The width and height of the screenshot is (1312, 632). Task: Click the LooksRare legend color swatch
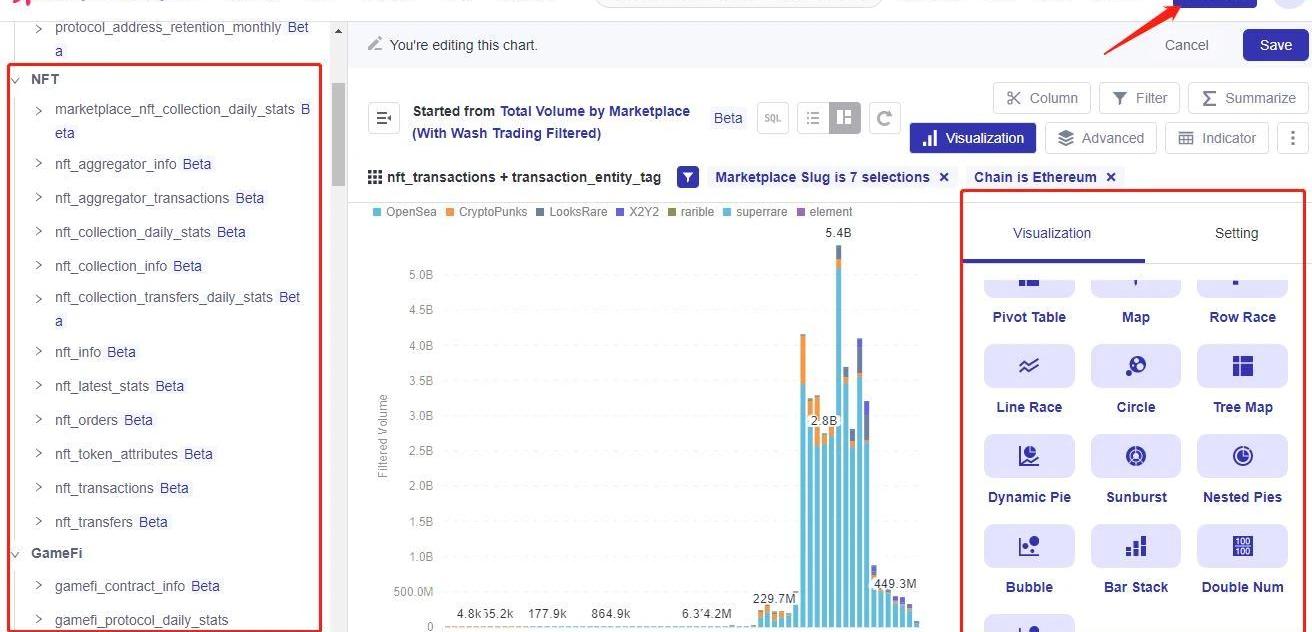click(x=540, y=212)
